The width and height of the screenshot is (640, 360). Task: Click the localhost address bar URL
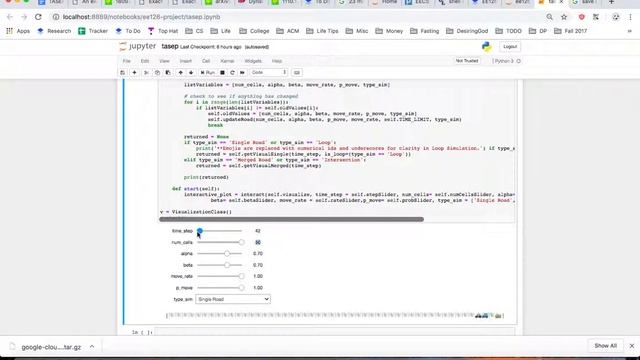[141, 17]
